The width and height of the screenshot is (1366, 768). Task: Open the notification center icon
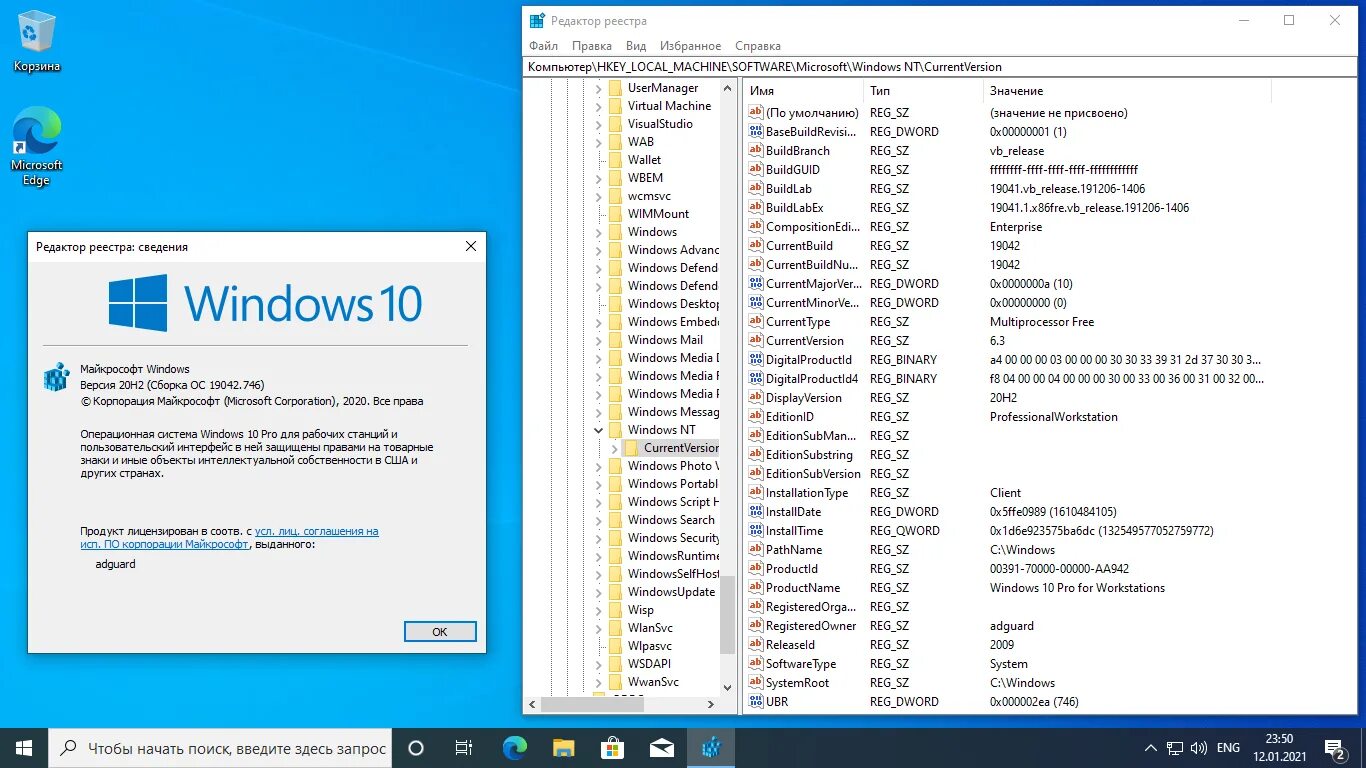click(x=1334, y=748)
